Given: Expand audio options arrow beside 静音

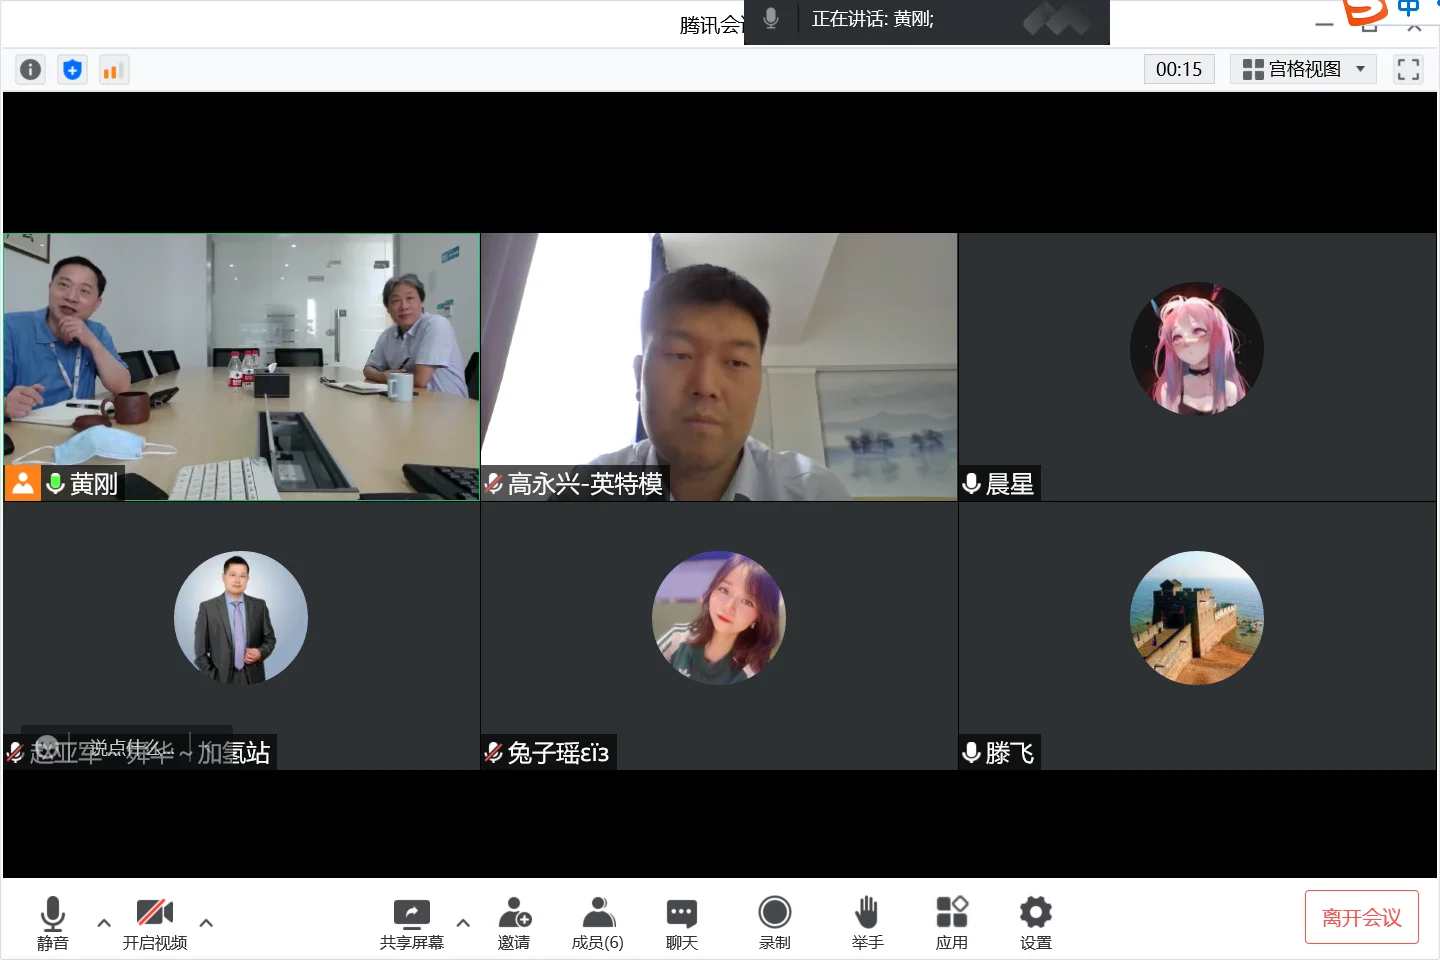Looking at the screenshot, I should coord(104,922).
